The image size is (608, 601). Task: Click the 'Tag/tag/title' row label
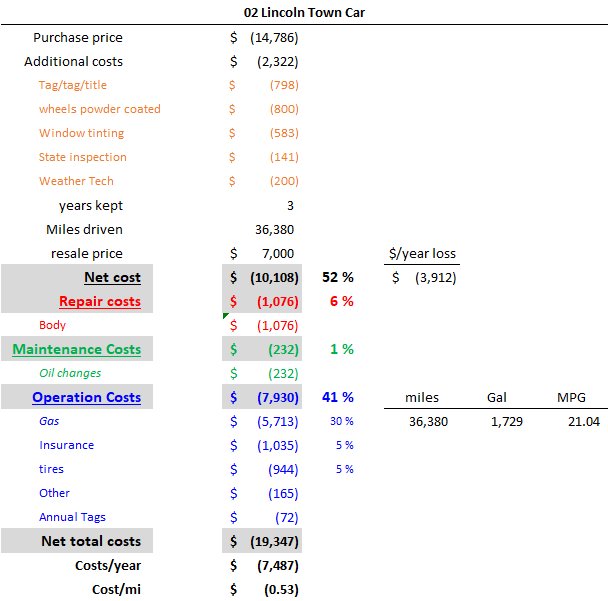pos(73,85)
